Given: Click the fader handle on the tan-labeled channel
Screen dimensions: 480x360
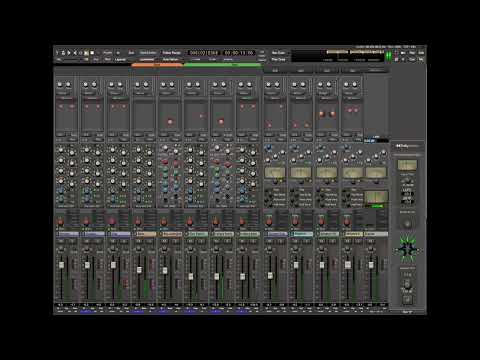Looking at the screenshot, I should pos(139,269).
